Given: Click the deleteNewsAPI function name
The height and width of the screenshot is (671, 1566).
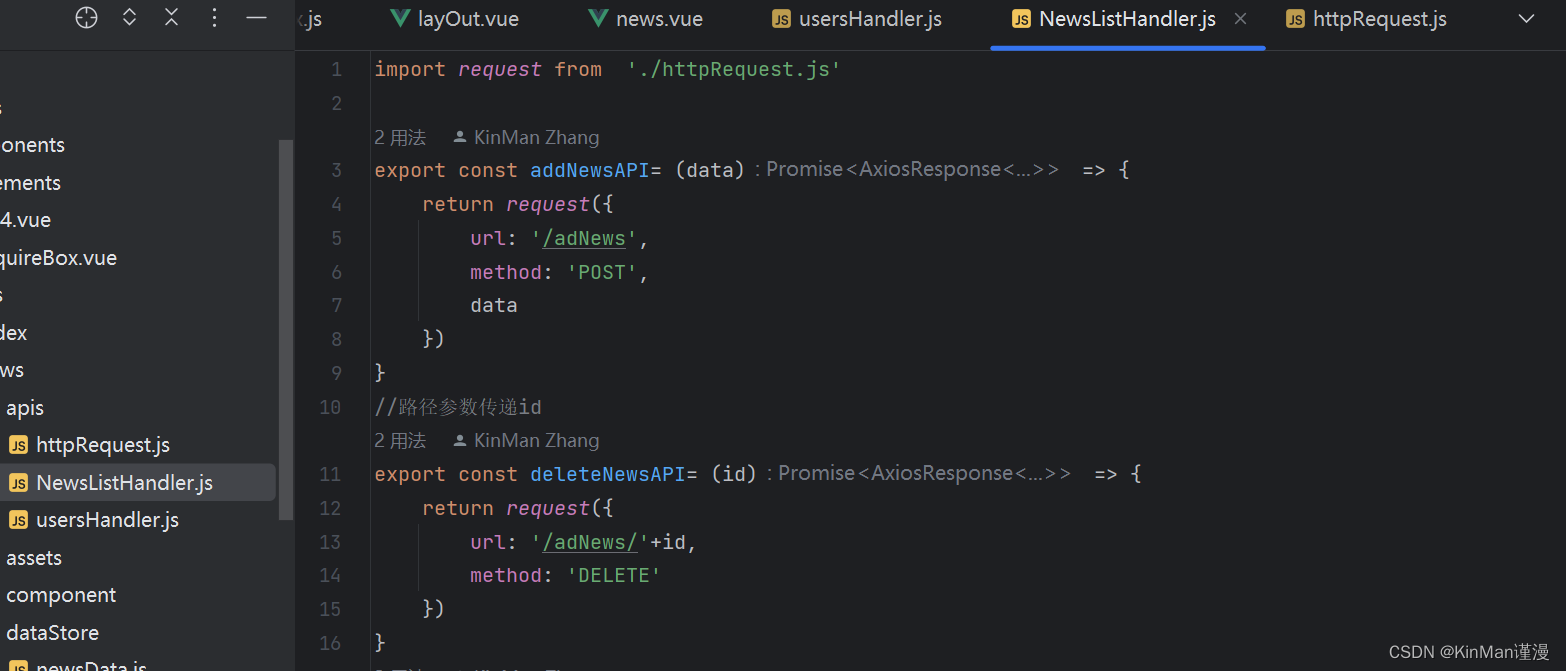Looking at the screenshot, I should point(608,474).
